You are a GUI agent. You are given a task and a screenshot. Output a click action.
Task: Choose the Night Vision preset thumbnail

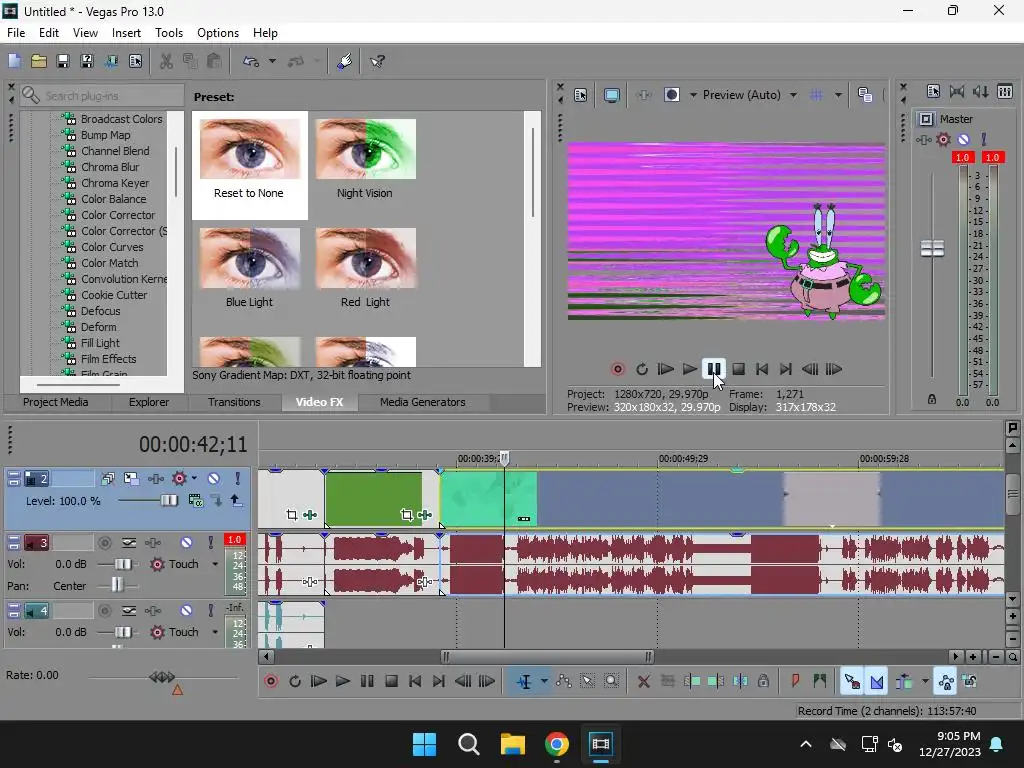(x=365, y=150)
